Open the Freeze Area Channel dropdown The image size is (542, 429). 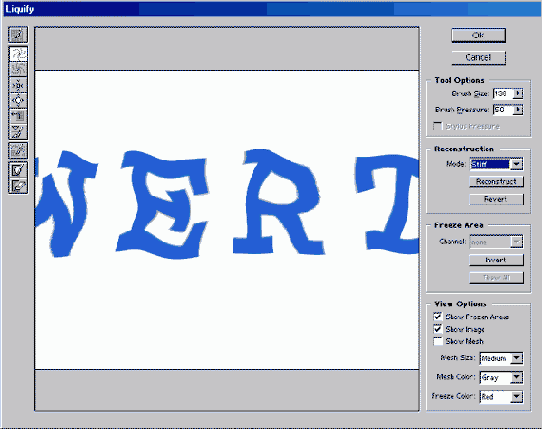(516, 242)
